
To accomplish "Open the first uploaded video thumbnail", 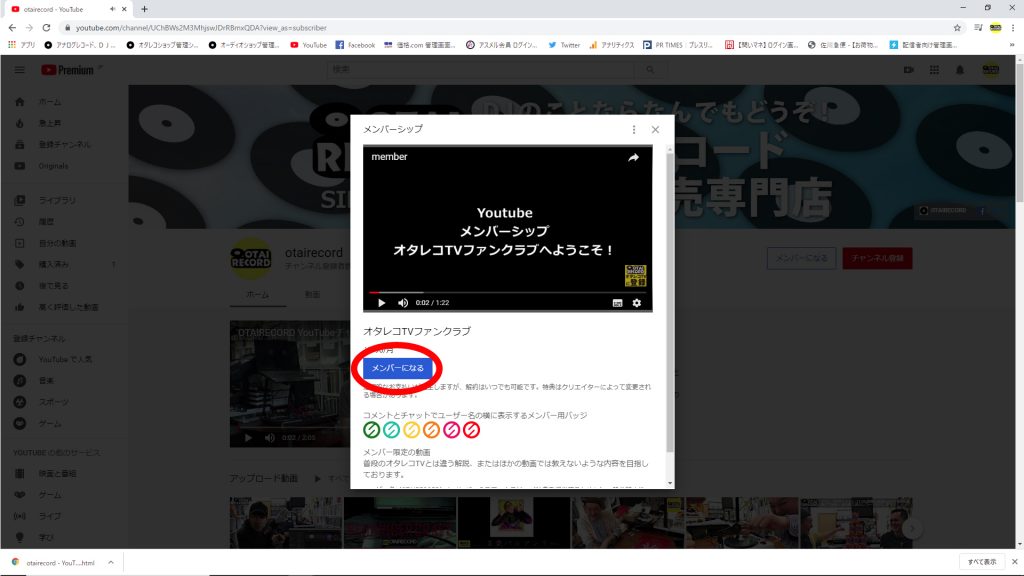I will point(285,522).
